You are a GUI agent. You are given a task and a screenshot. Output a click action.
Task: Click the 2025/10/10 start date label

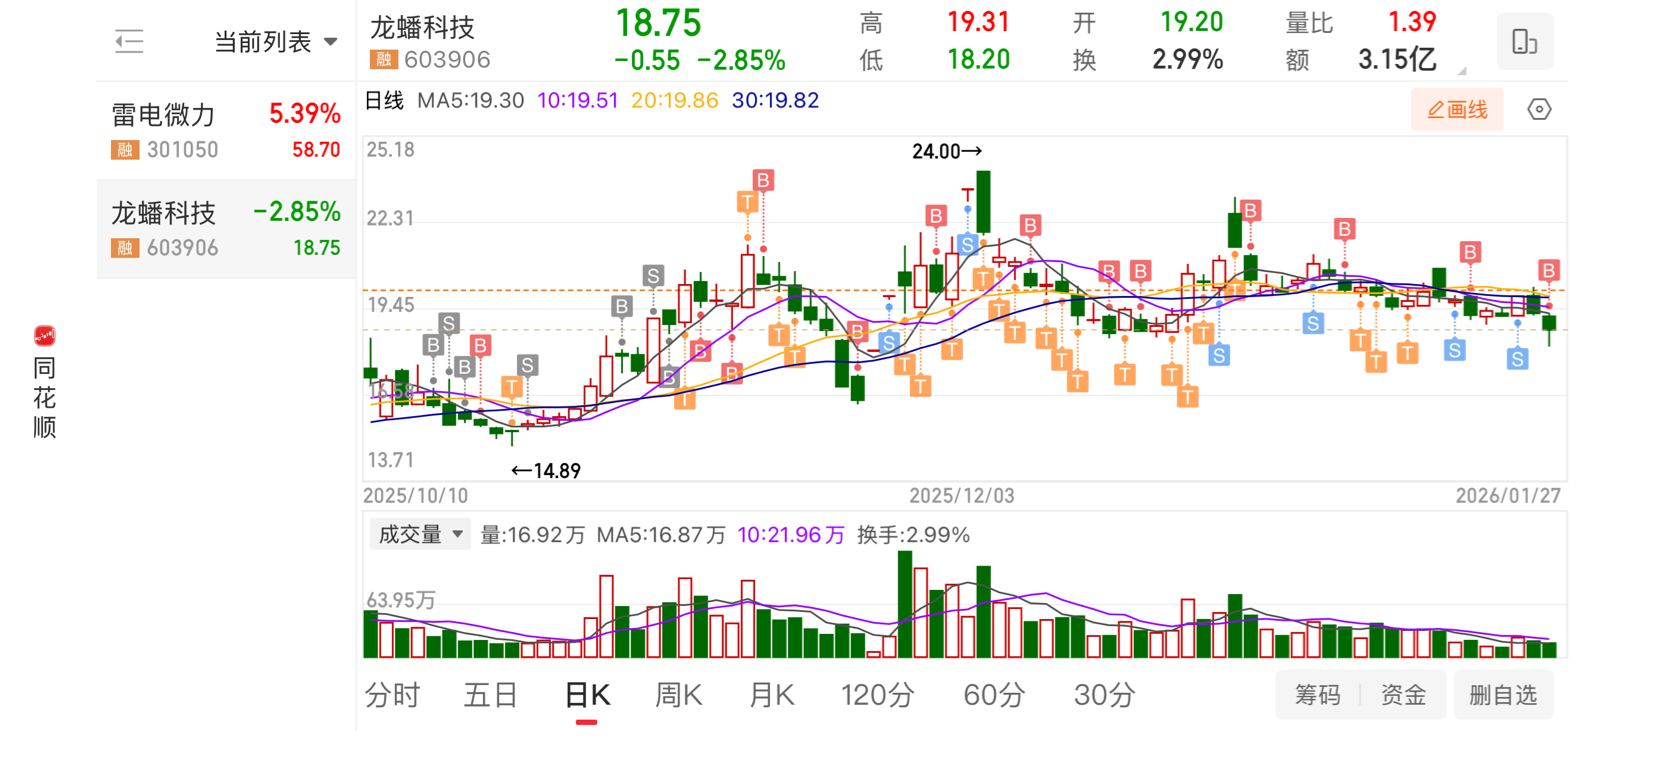[x=415, y=496]
